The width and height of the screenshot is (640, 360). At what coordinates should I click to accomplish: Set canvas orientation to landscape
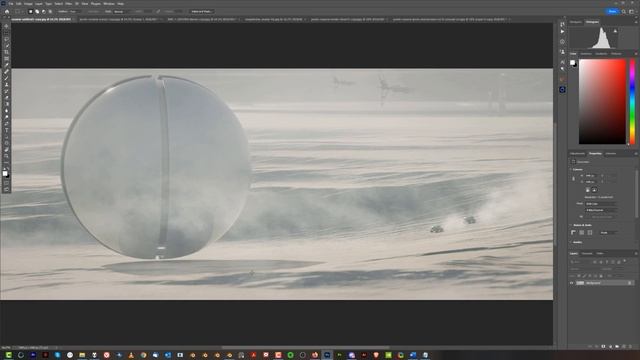pos(594,190)
